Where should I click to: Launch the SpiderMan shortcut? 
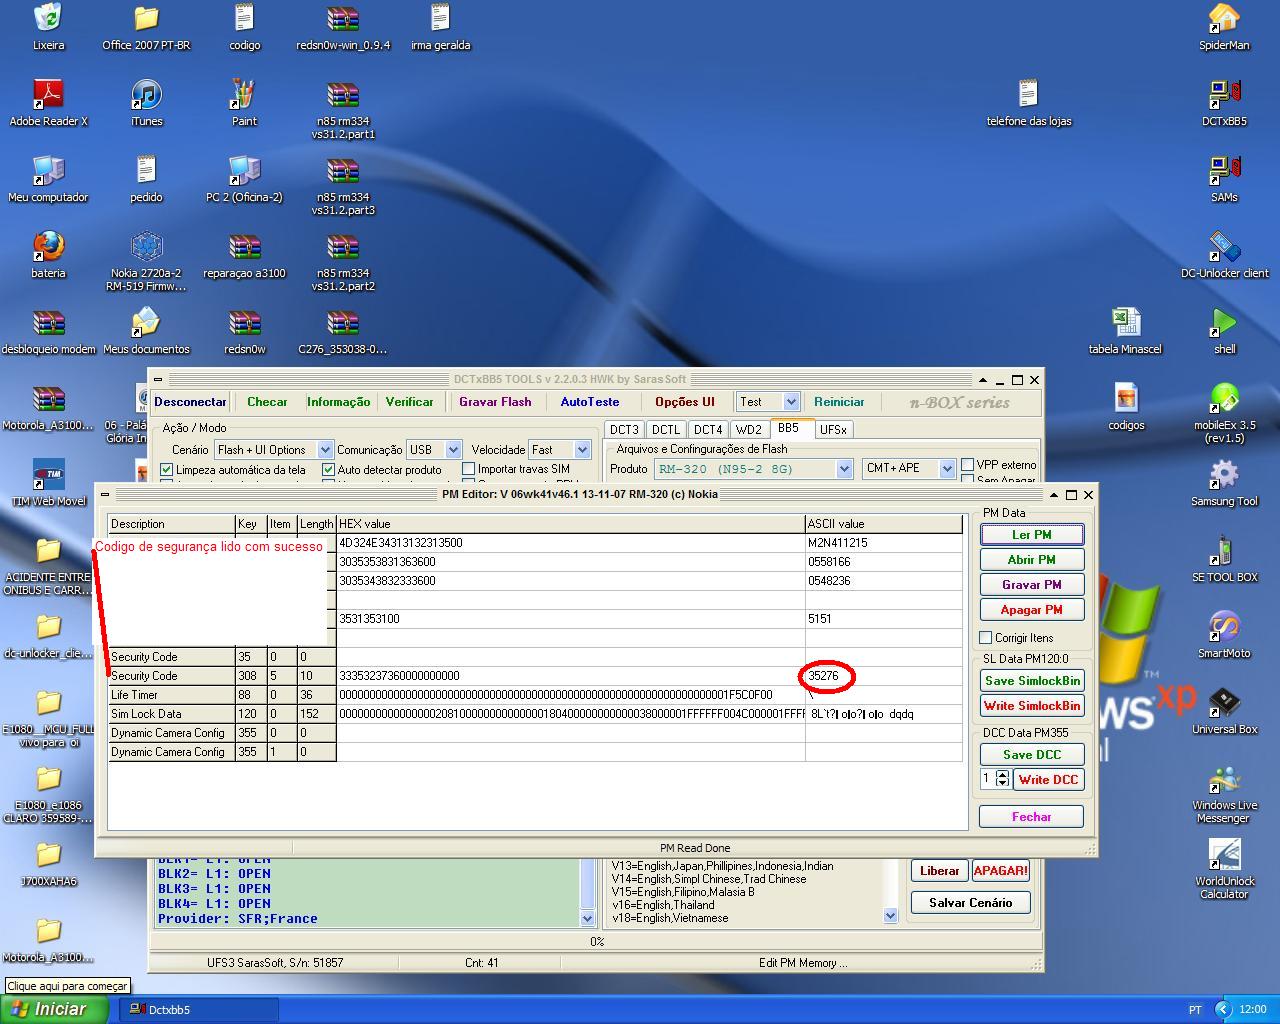[x=1224, y=27]
